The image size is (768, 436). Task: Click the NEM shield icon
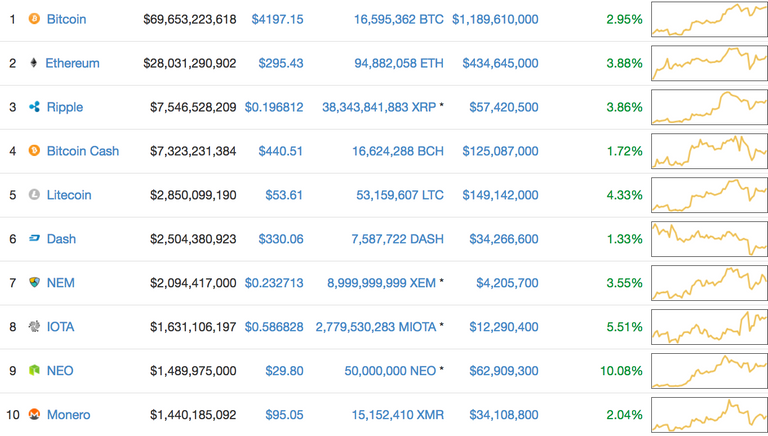click(34, 282)
